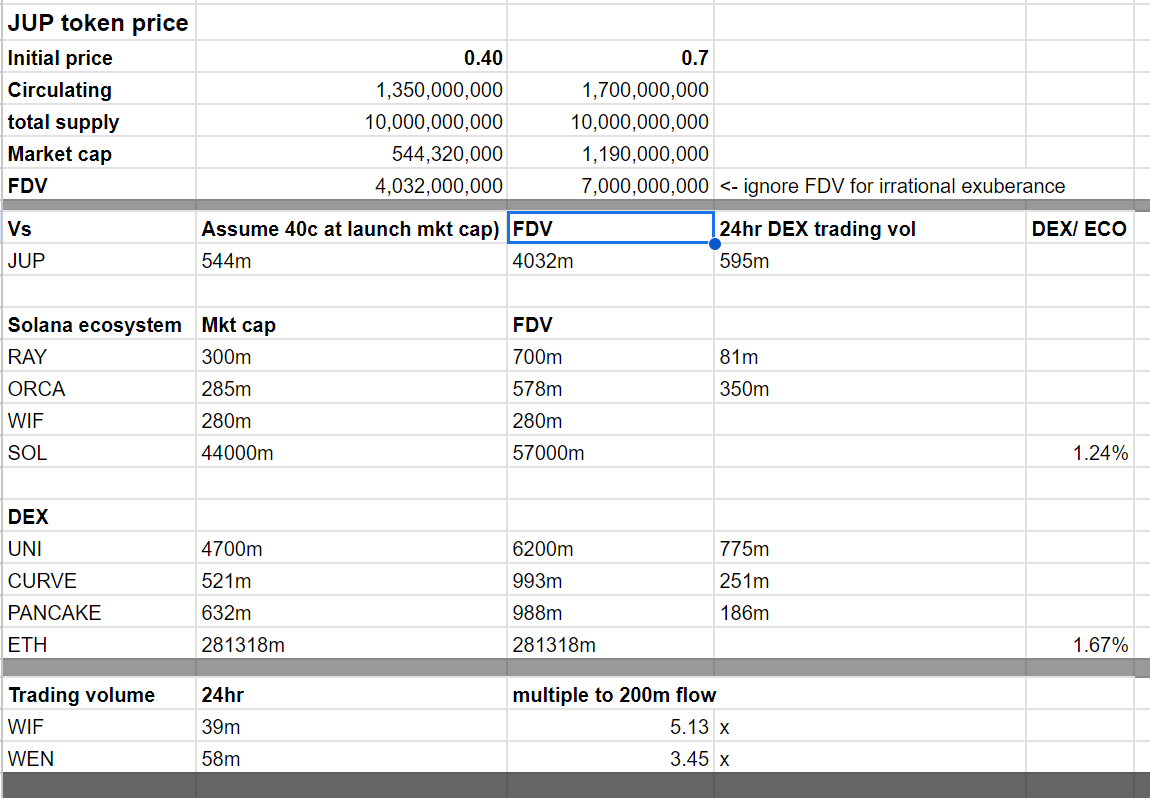This screenshot has width=1150, height=798.
Task: Select JUP's 544m market cap cell
Action: tap(351, 260)
